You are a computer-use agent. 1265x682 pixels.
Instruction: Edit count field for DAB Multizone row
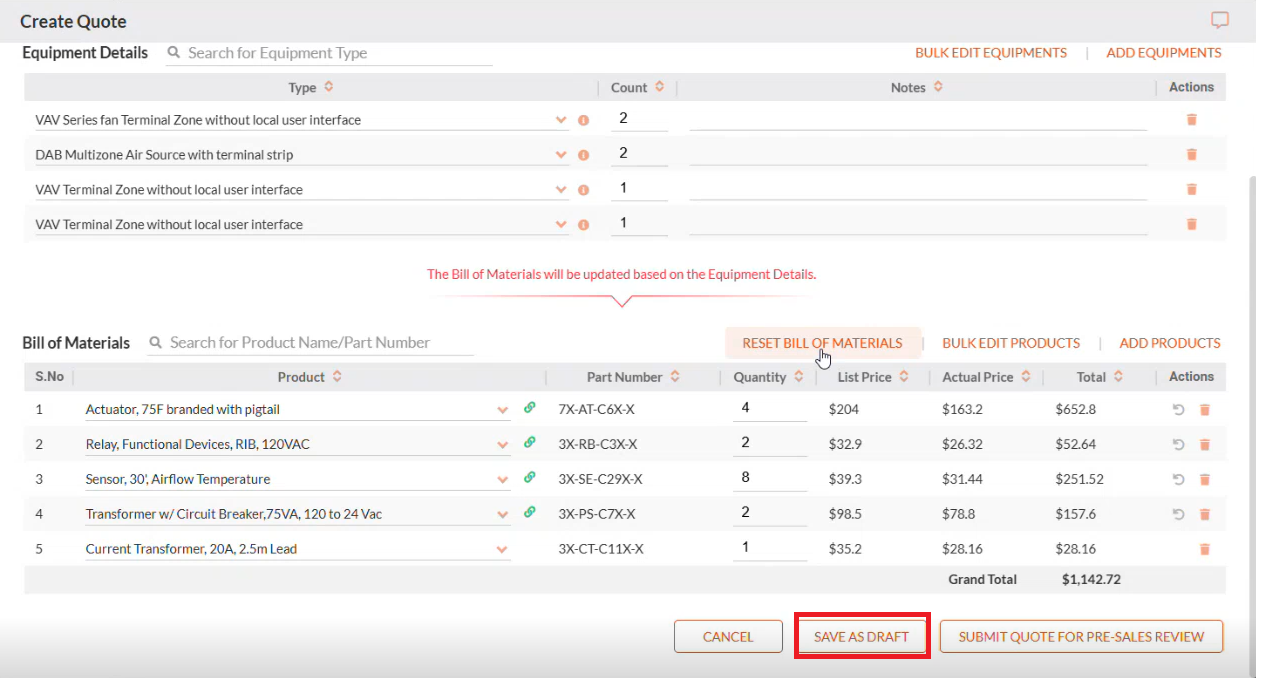tap(639, 154)
